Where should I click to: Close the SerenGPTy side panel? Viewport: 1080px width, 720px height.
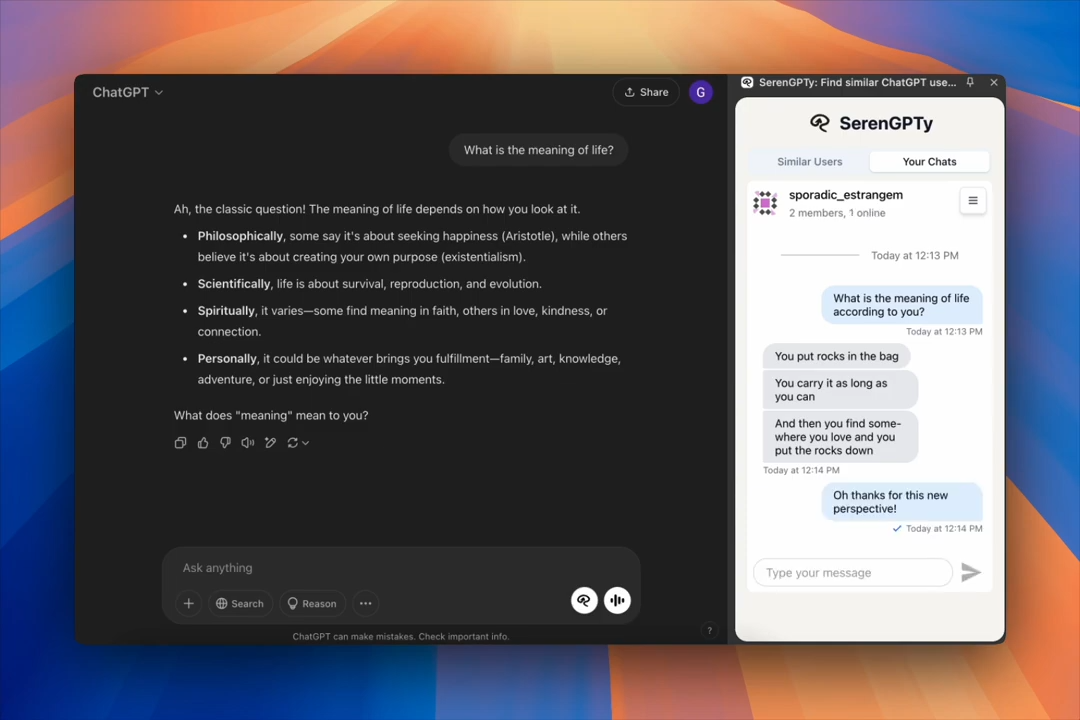click(x=993, y=82)
